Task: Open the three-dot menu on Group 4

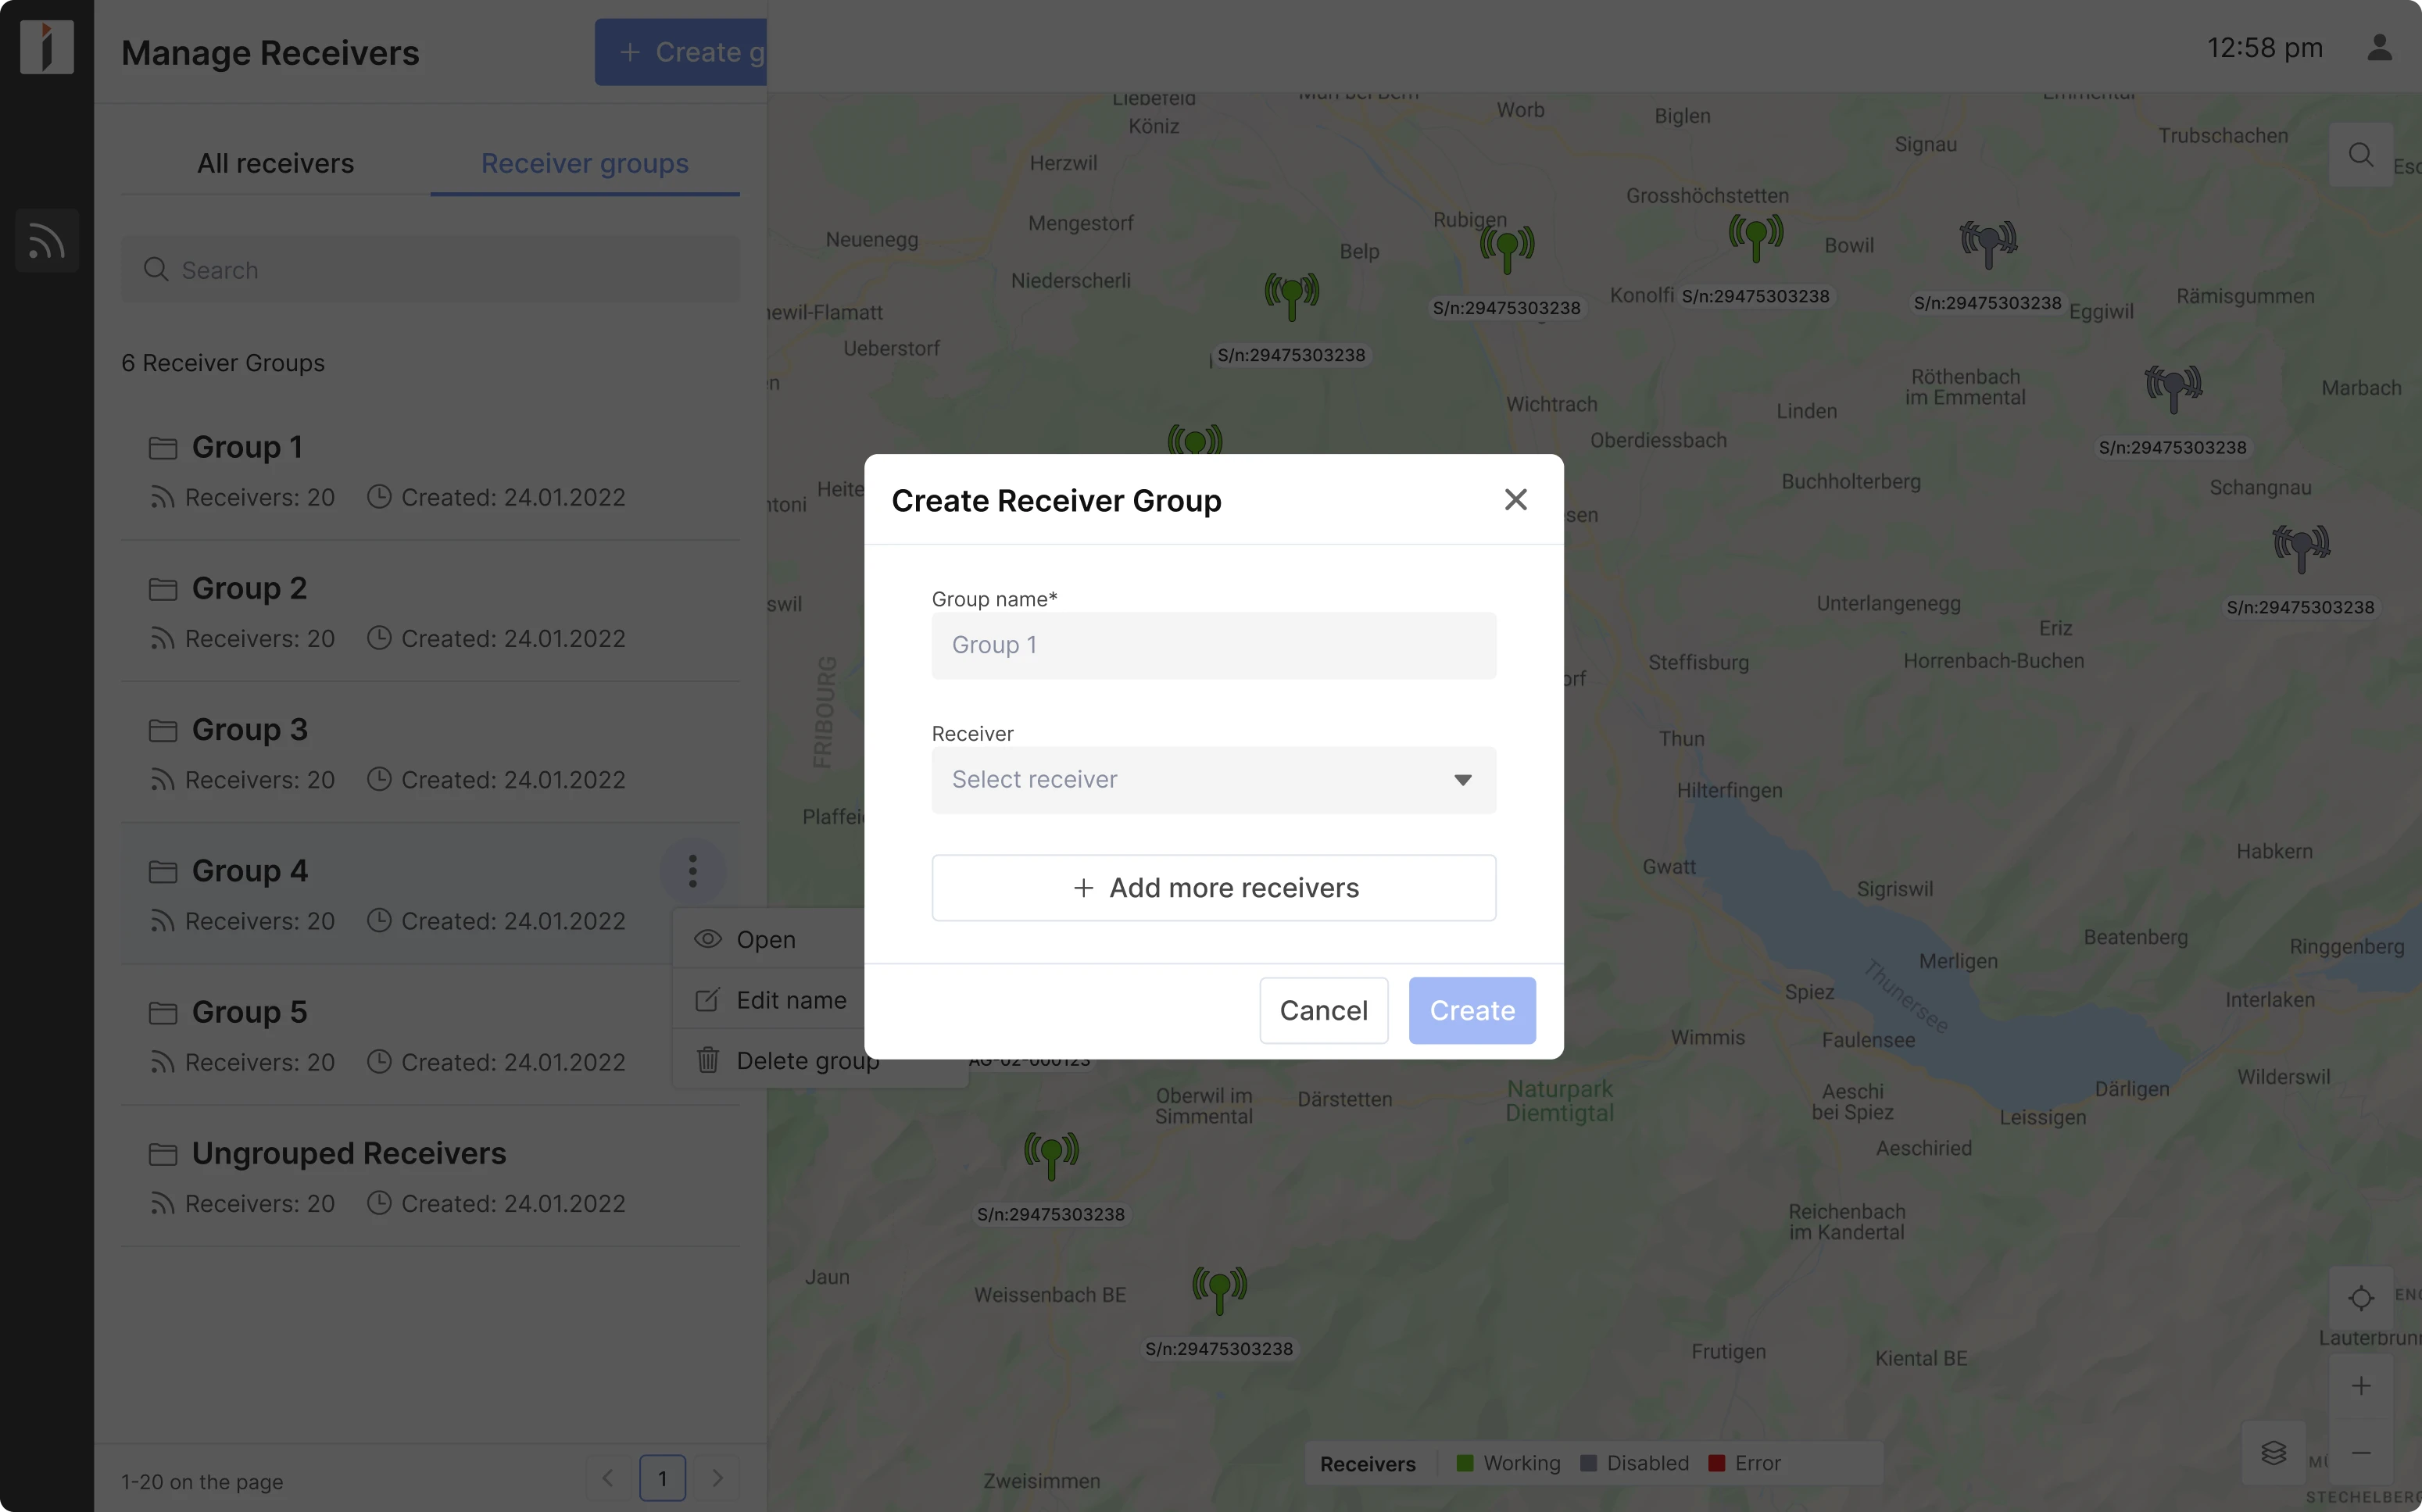Action: click(693, 870)
